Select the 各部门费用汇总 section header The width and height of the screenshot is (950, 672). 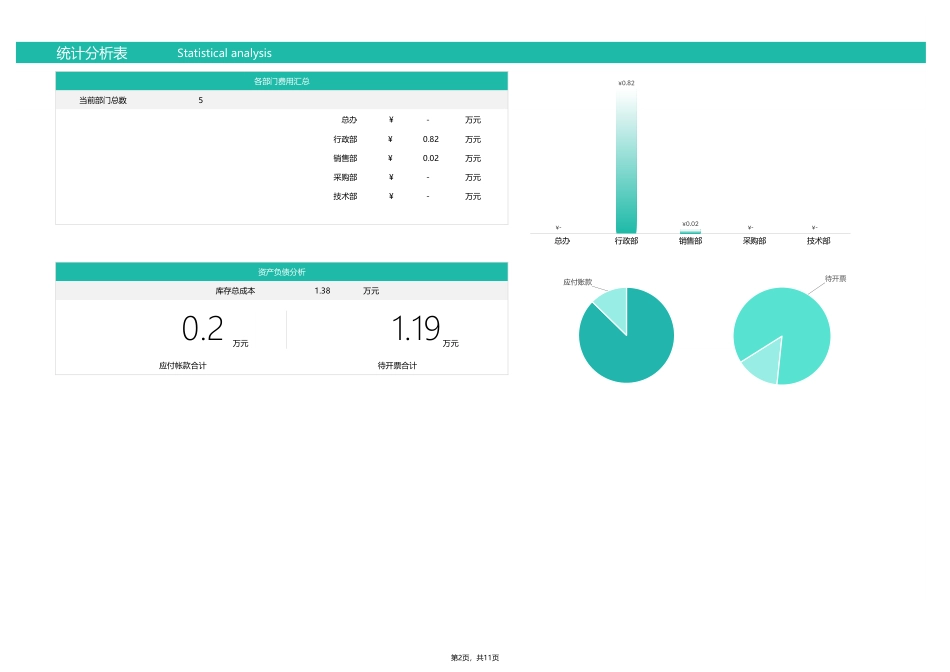point(281,81)
